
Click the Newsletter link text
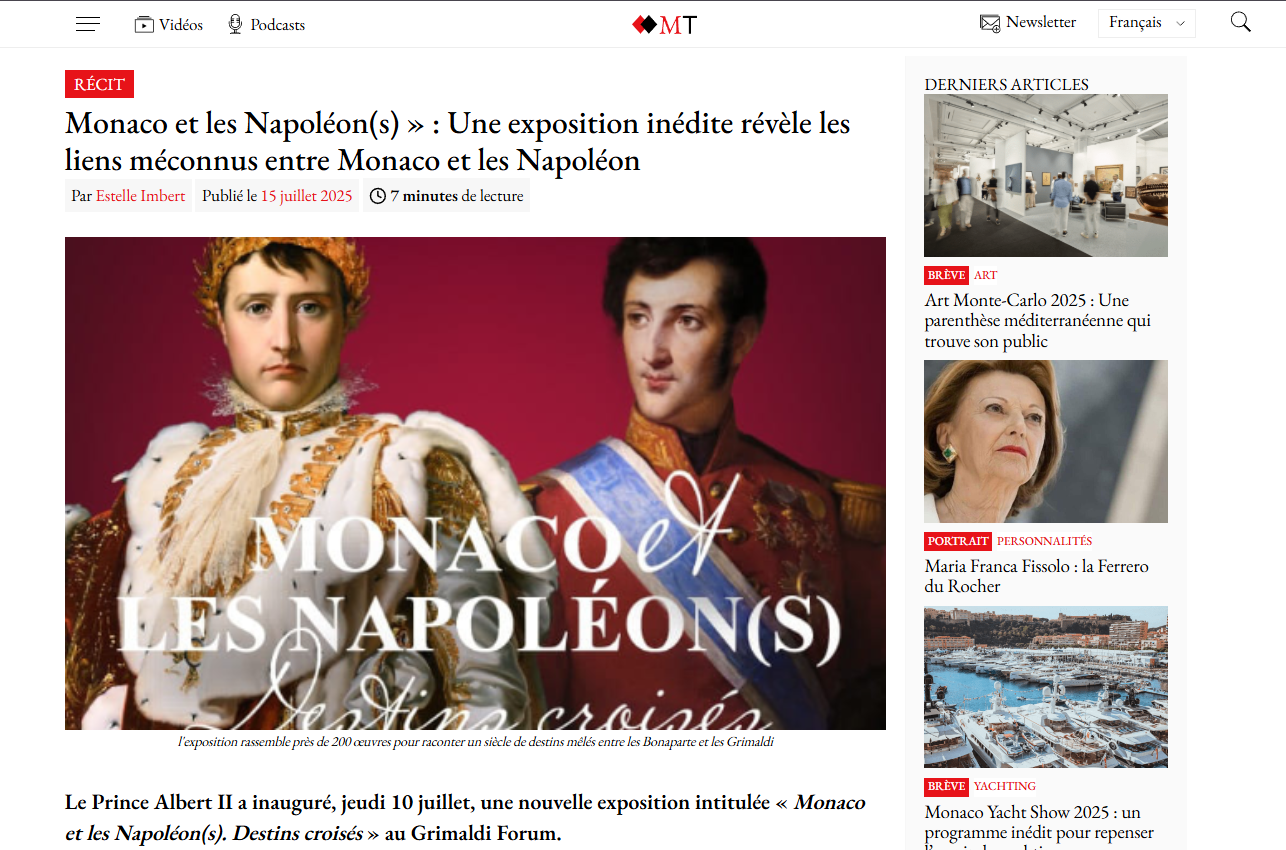coord(1041,22)
